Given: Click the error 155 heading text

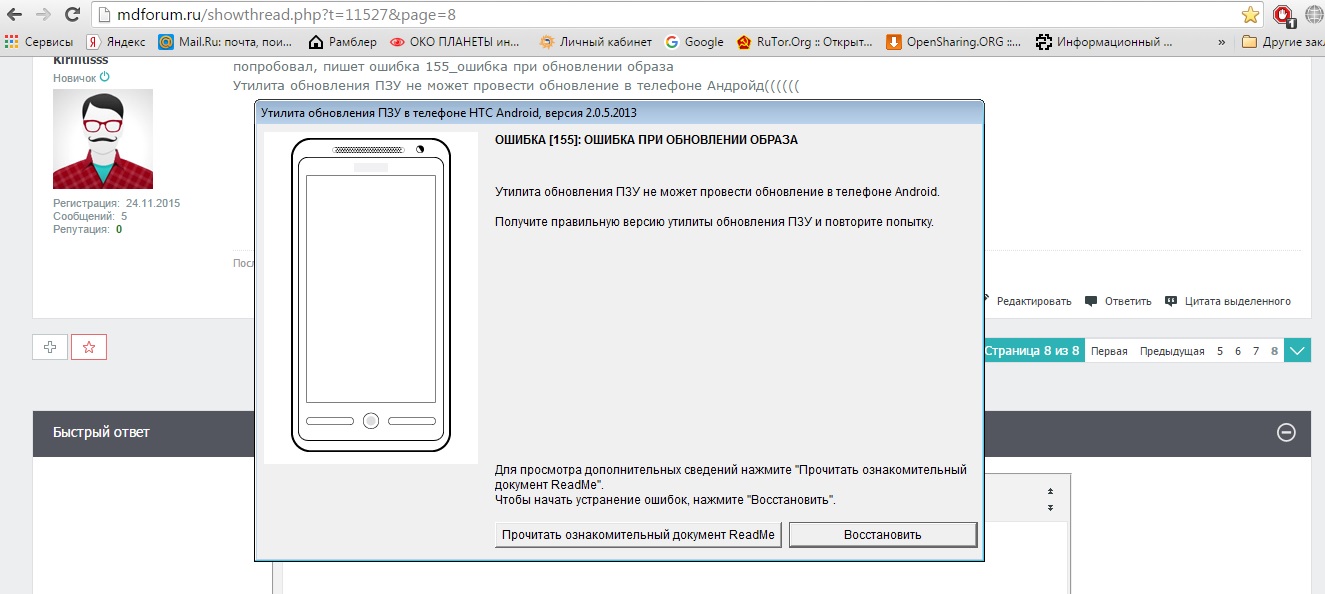Looking at the screenshot, I should pyautogui.click(x=646, y=140).
